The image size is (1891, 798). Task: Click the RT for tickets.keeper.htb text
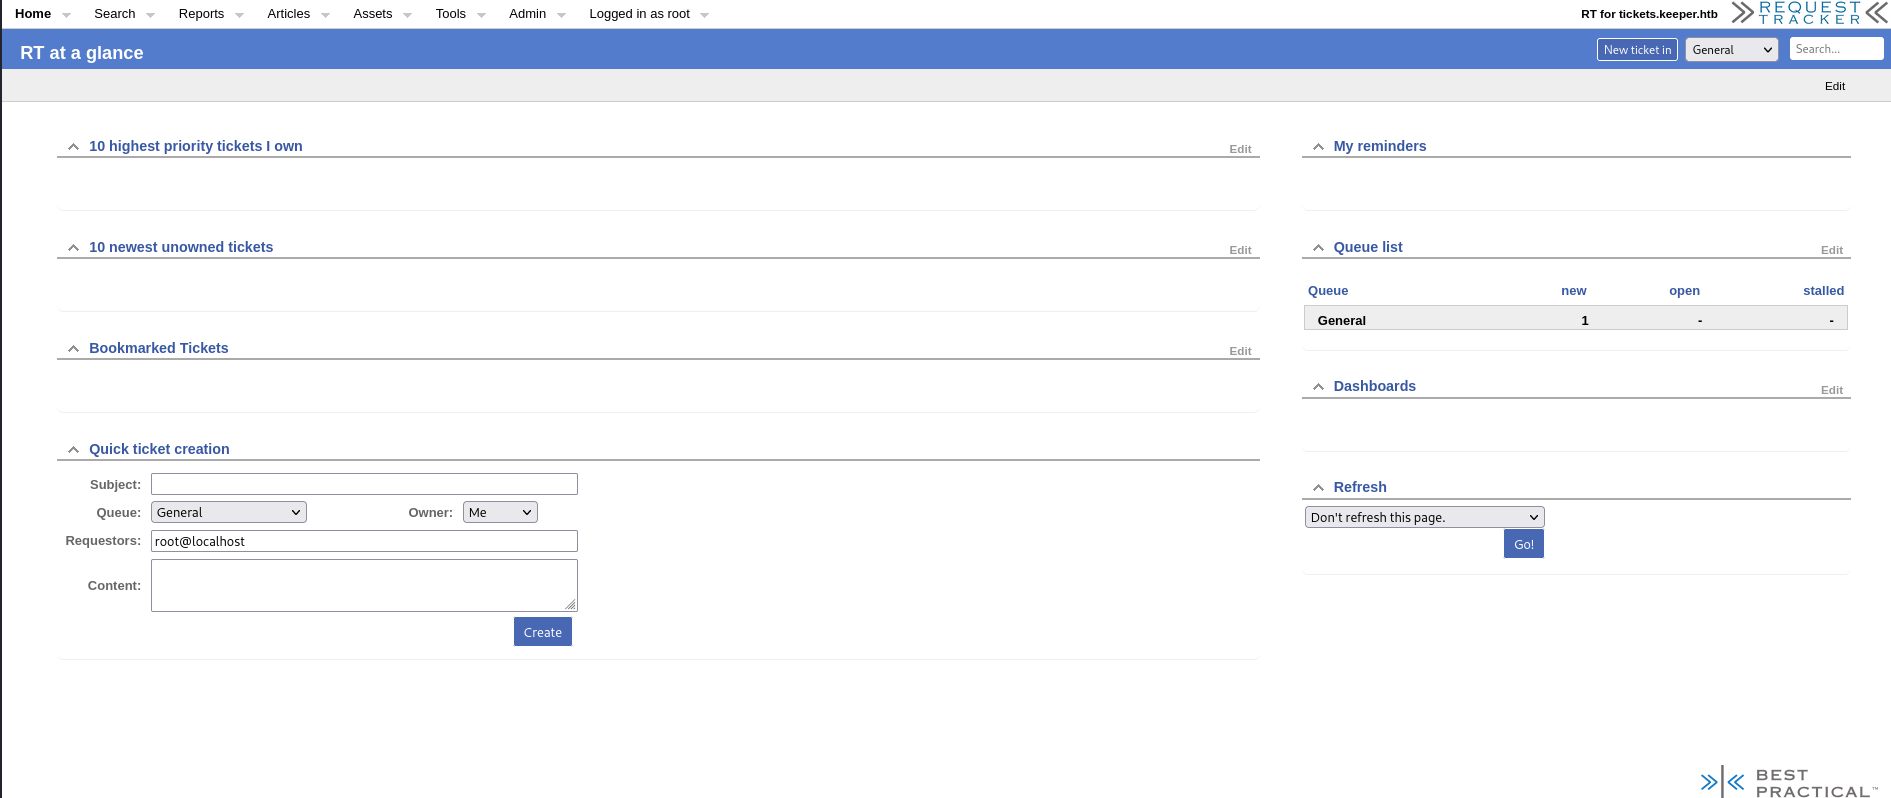click(1649, 14)
